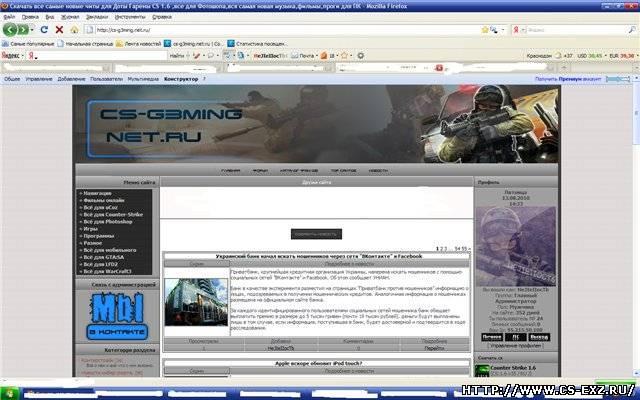
Task: Open Новости in the site navigation bar
Action: pos(378,171)
